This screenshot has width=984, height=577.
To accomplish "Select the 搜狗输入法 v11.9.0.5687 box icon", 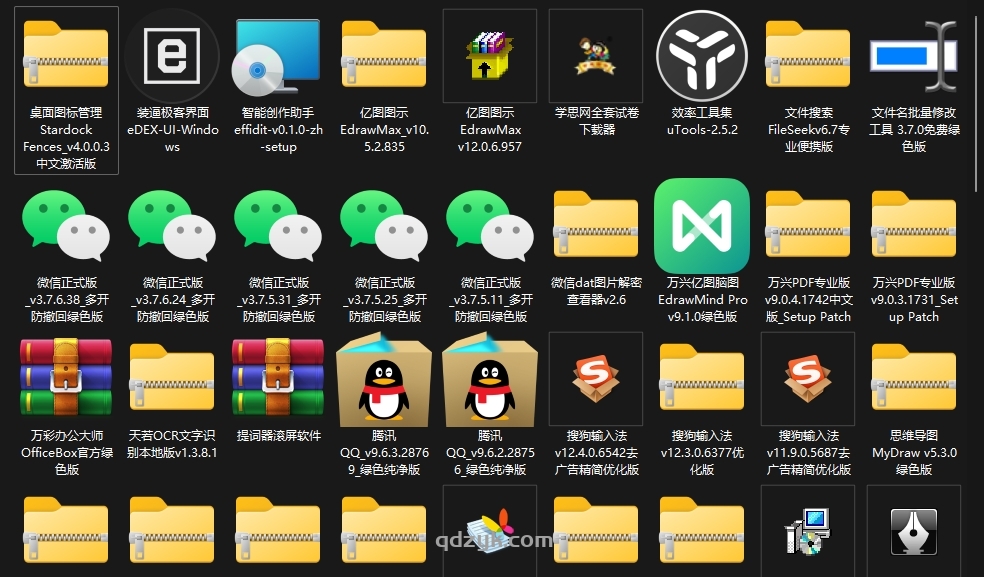I will click(x=807, y=378).
